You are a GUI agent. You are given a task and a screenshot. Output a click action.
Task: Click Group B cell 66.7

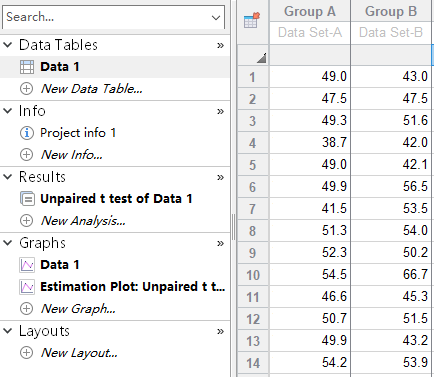(x=391, y=275)
